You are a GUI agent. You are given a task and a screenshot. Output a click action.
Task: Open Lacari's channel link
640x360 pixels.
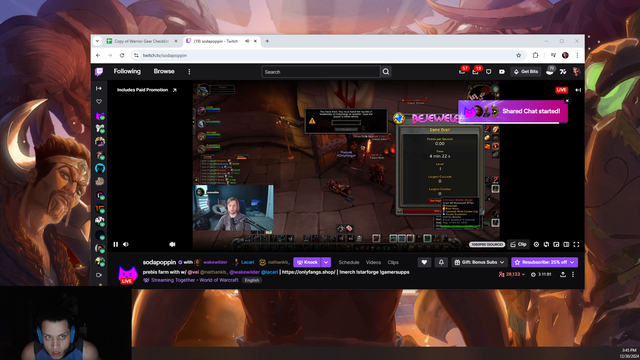pos(247,262)
